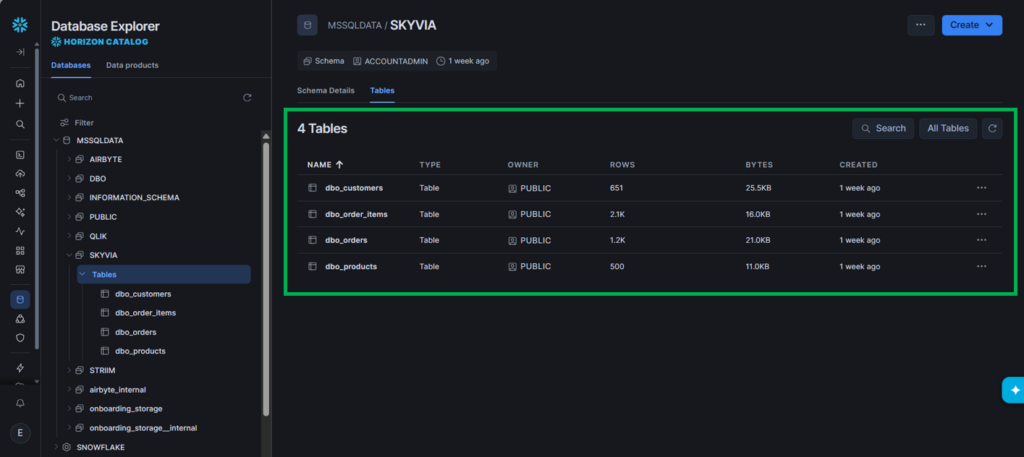The height and width of the screenshot is (457, 1024).
Task: Refresh the 4 Tables list
Action: [x=992, y=129]
